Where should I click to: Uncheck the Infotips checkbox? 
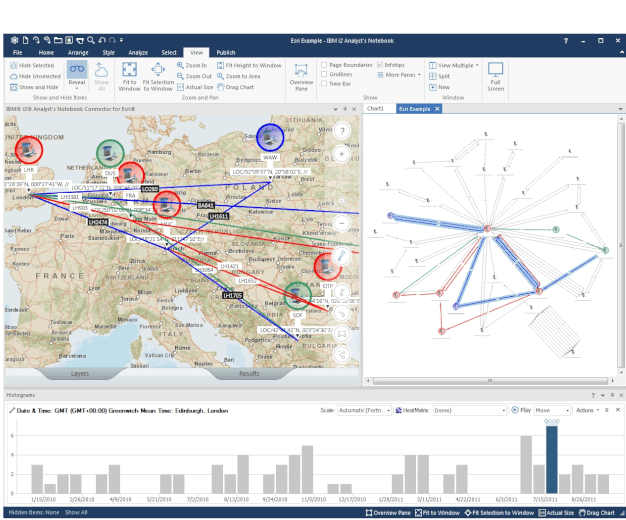[380, 65]
